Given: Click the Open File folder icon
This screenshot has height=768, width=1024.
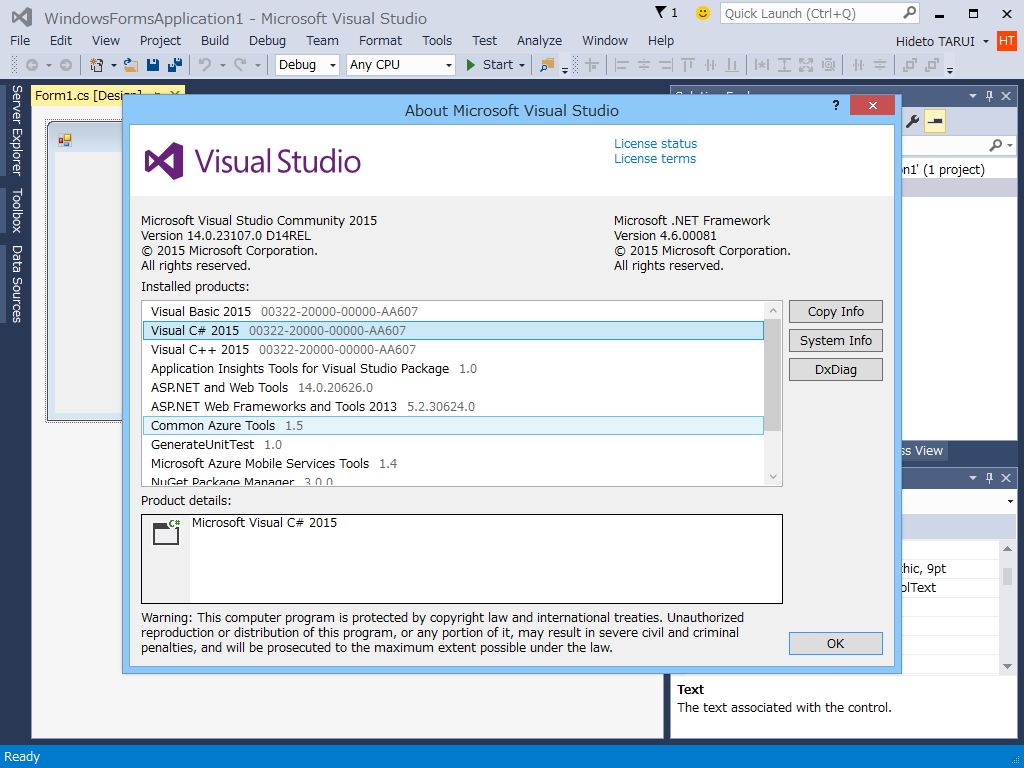Looking at the screenshot, I should (x=131, y=65).
